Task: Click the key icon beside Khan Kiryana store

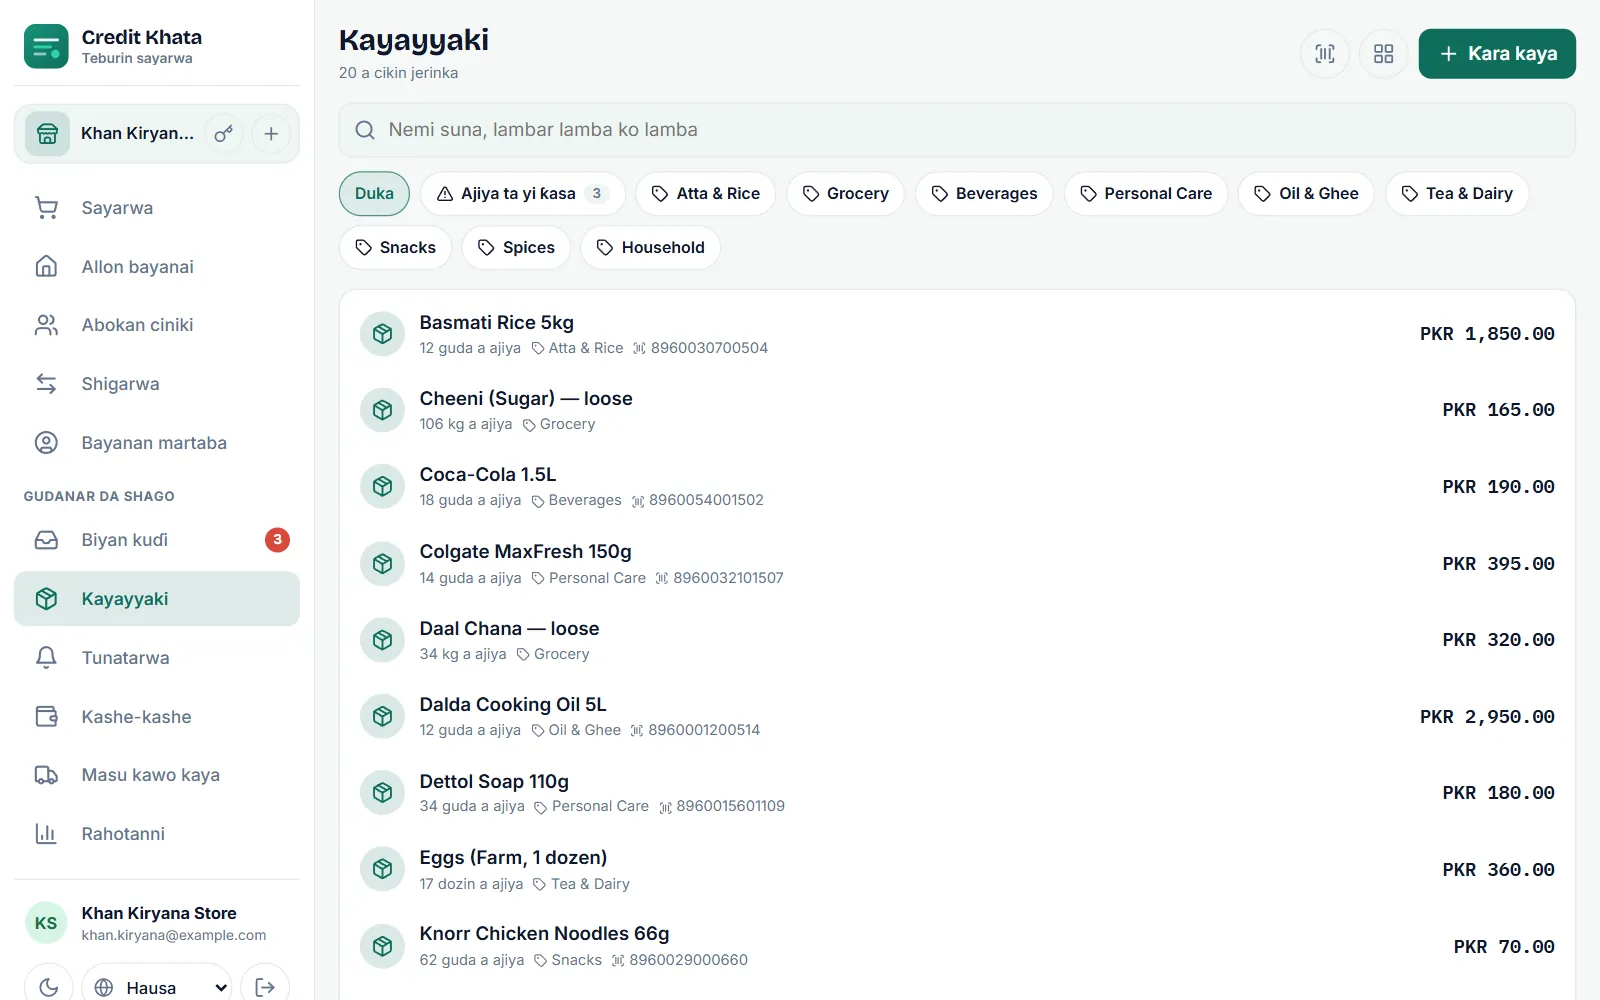Action: pos(224,134)
